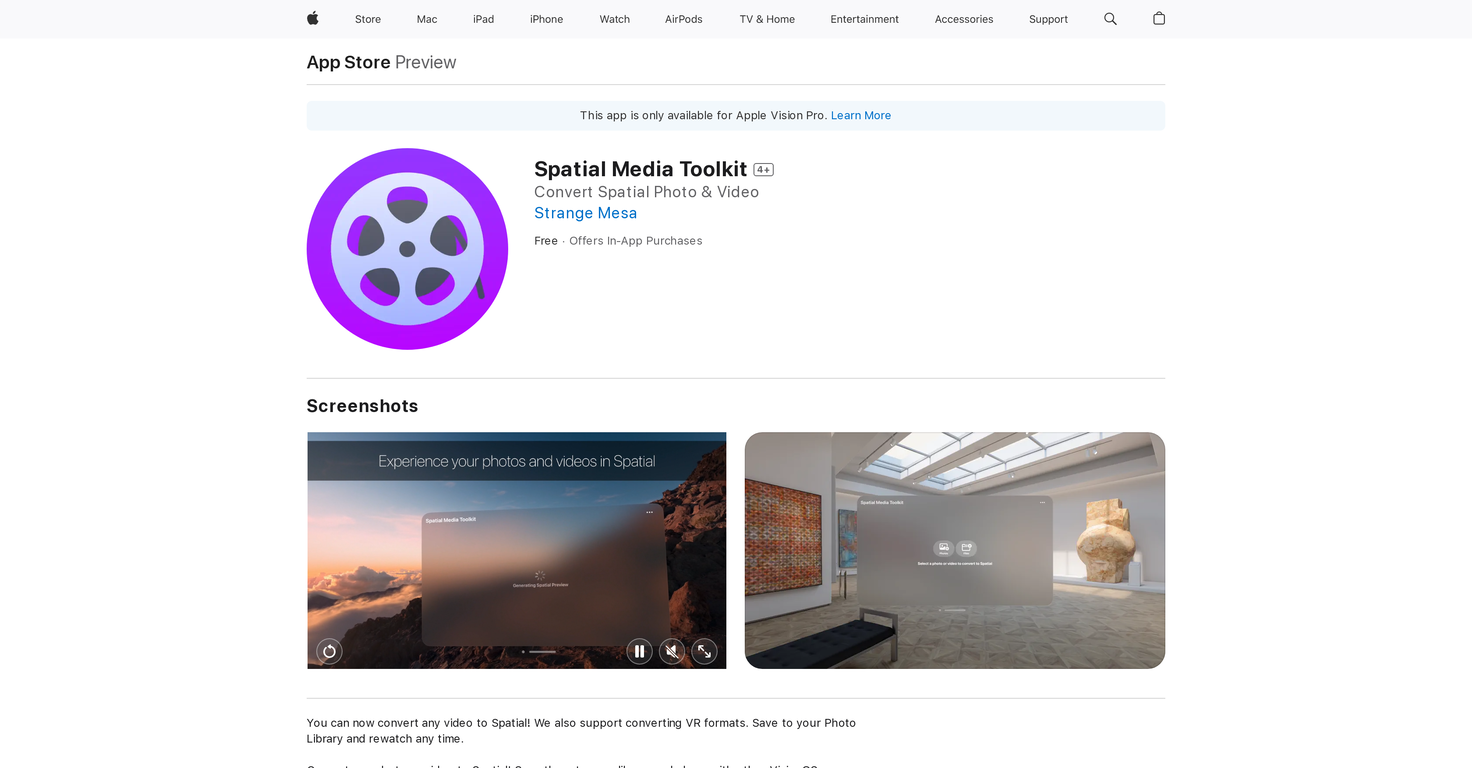Select the Photo option in the app screenshot
The image size is (1472, 768).
(943, 548)
